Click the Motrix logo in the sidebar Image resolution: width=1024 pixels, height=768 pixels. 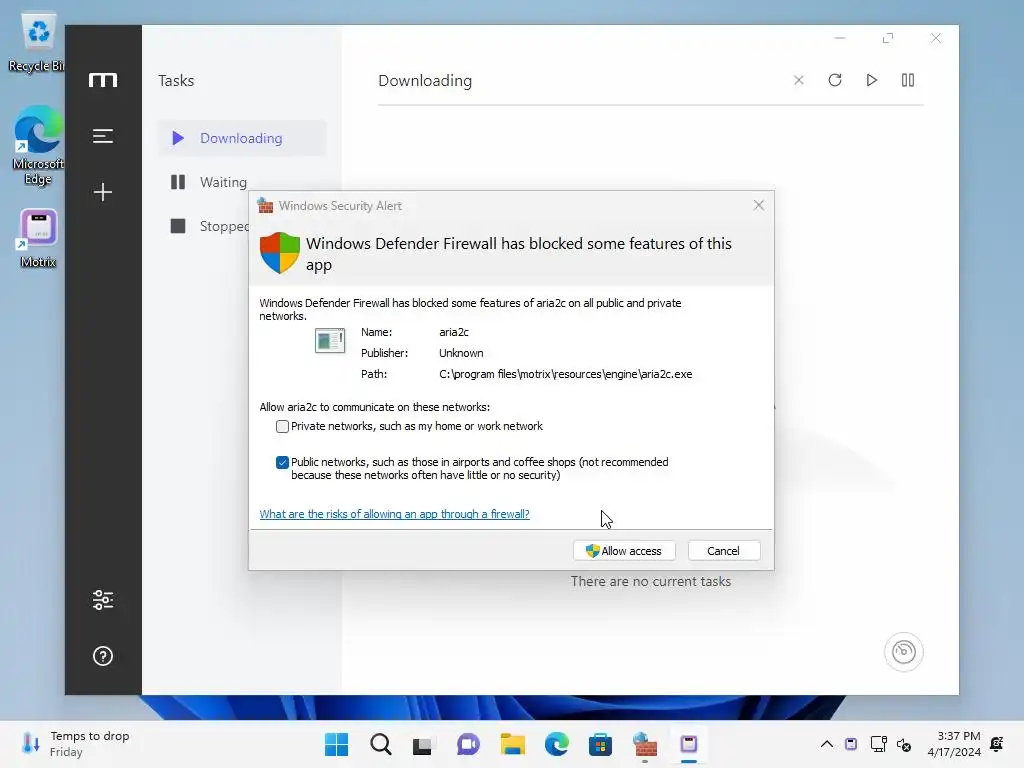103,80
